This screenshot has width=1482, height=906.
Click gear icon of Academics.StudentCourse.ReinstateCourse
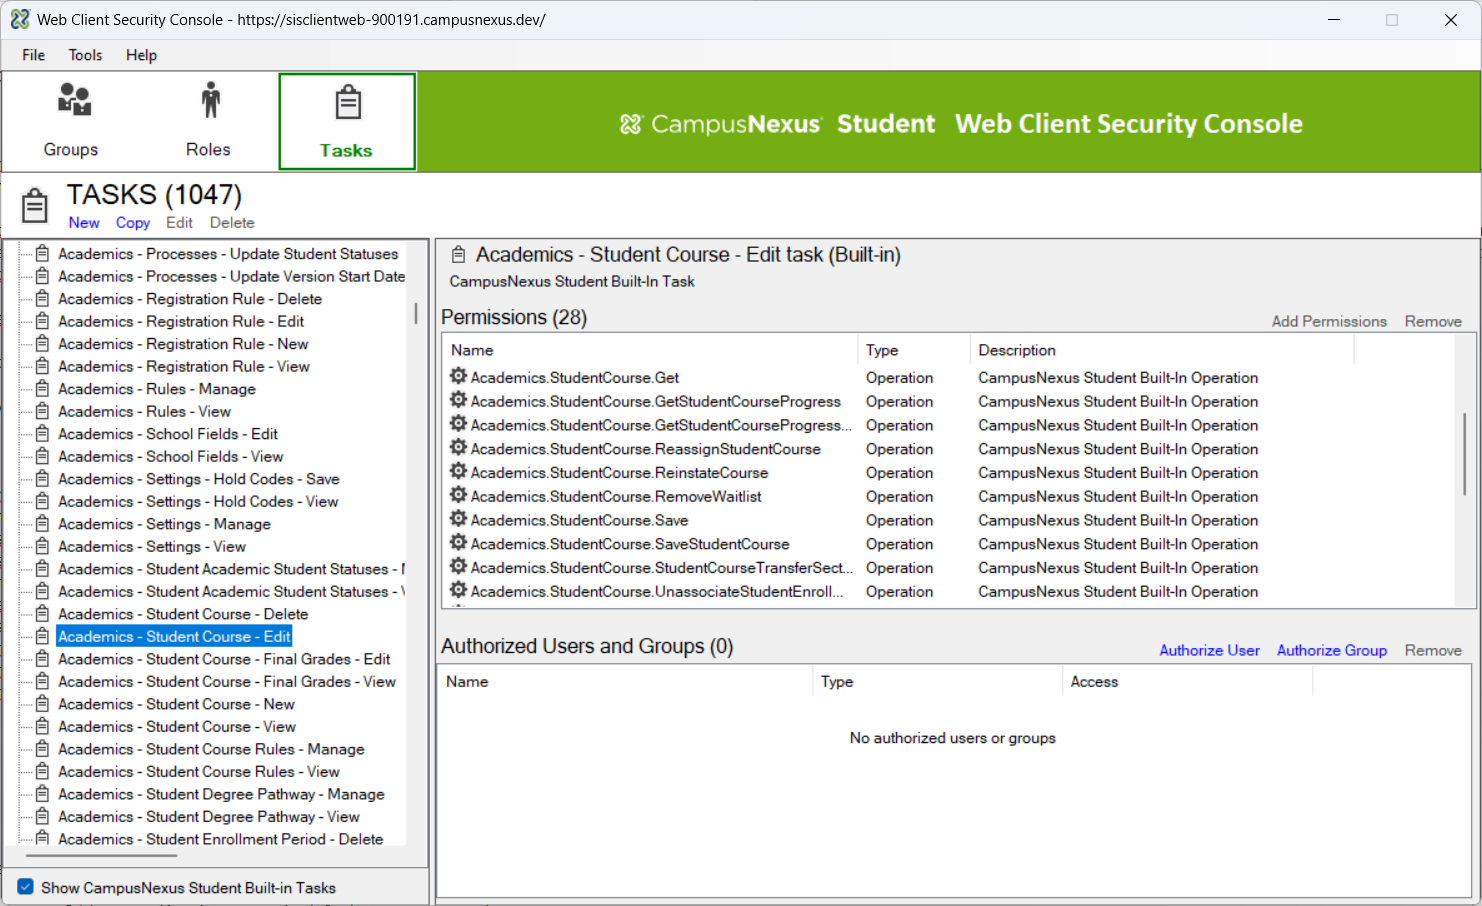point(458,471)
